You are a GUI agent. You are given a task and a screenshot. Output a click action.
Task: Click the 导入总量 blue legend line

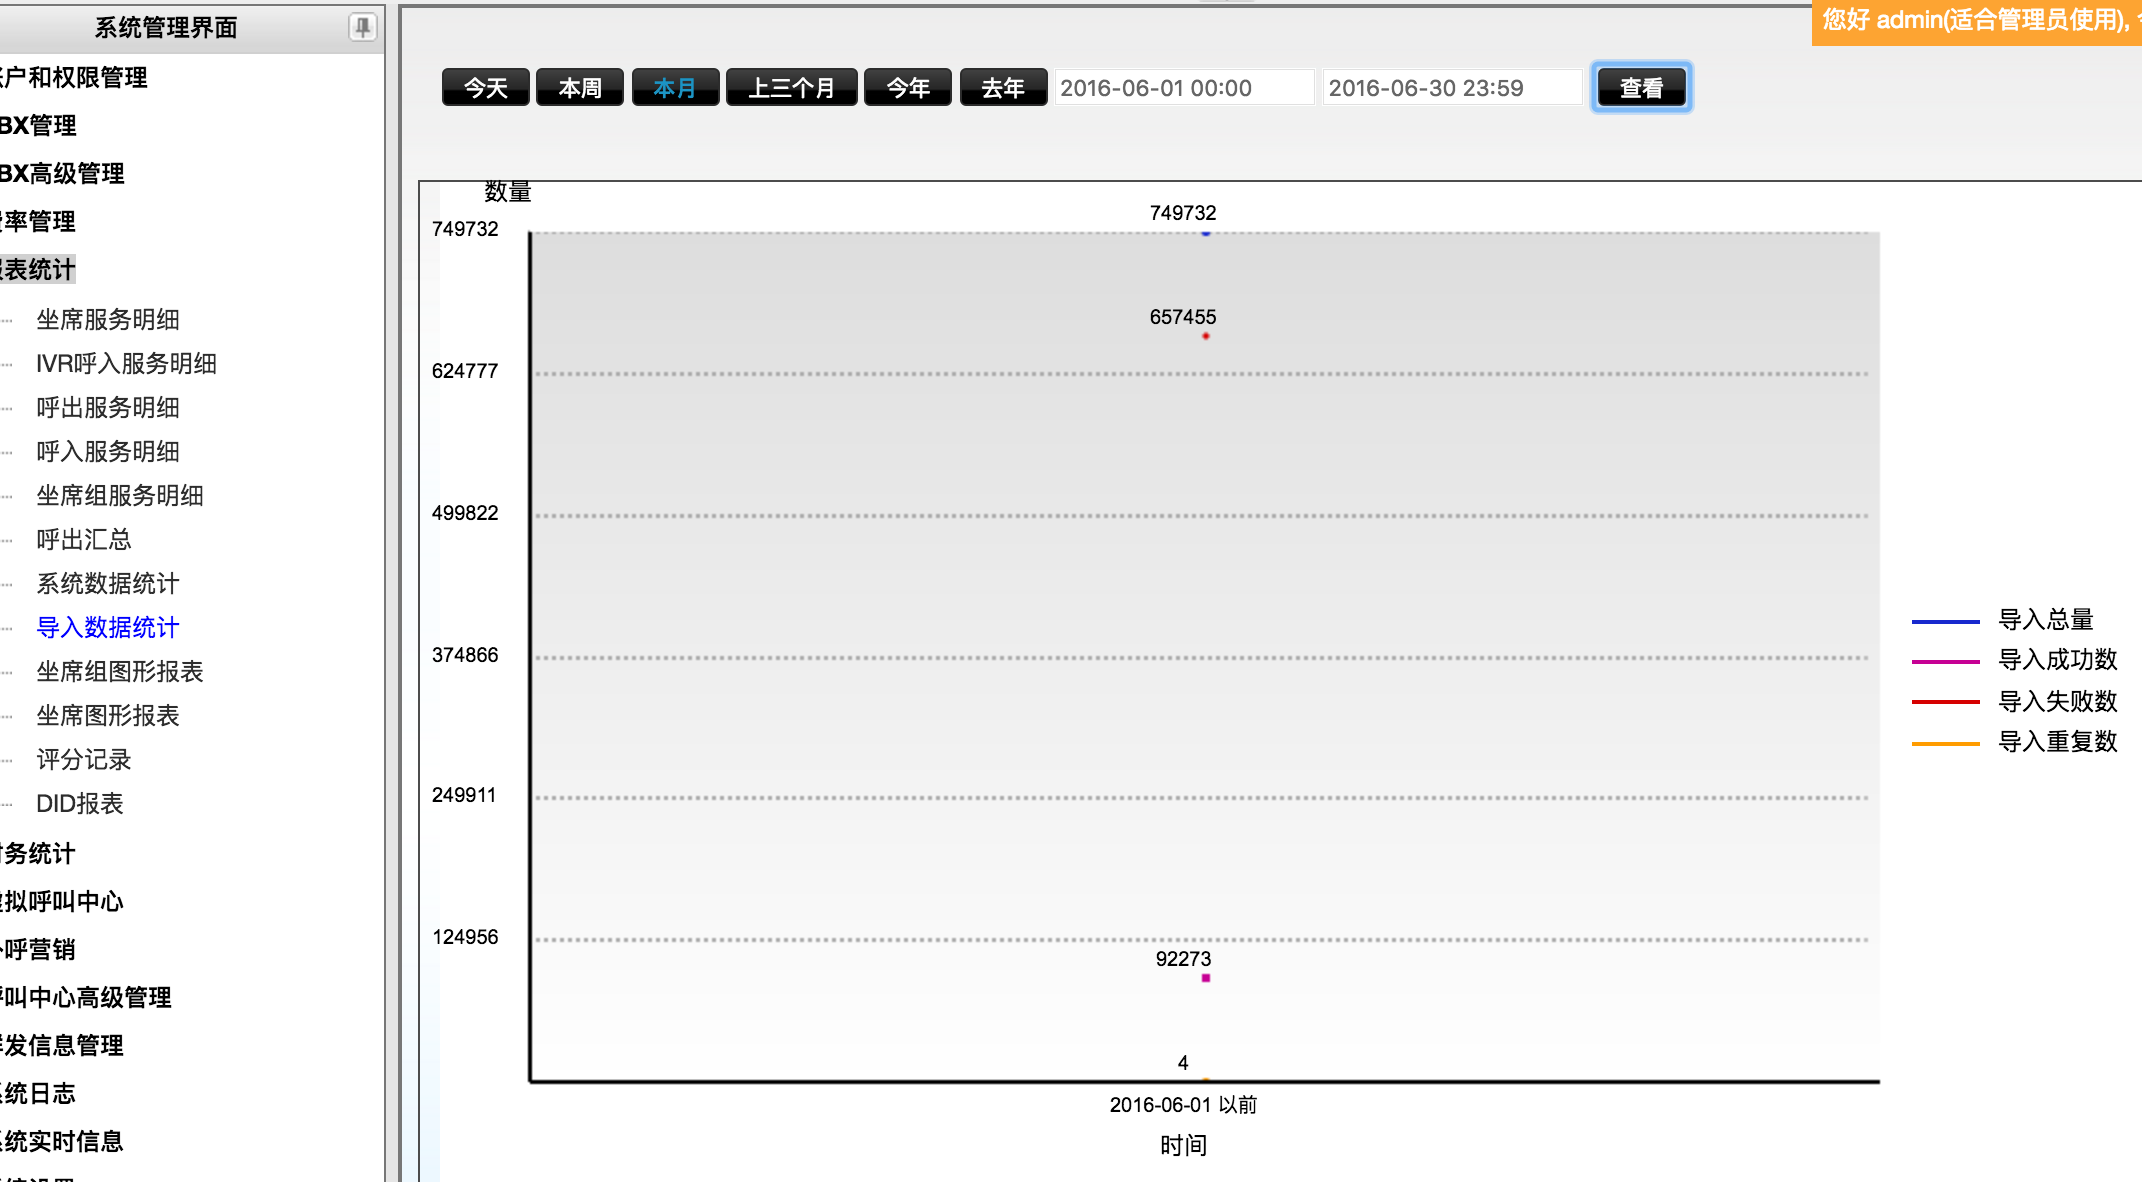point(1945,621)
